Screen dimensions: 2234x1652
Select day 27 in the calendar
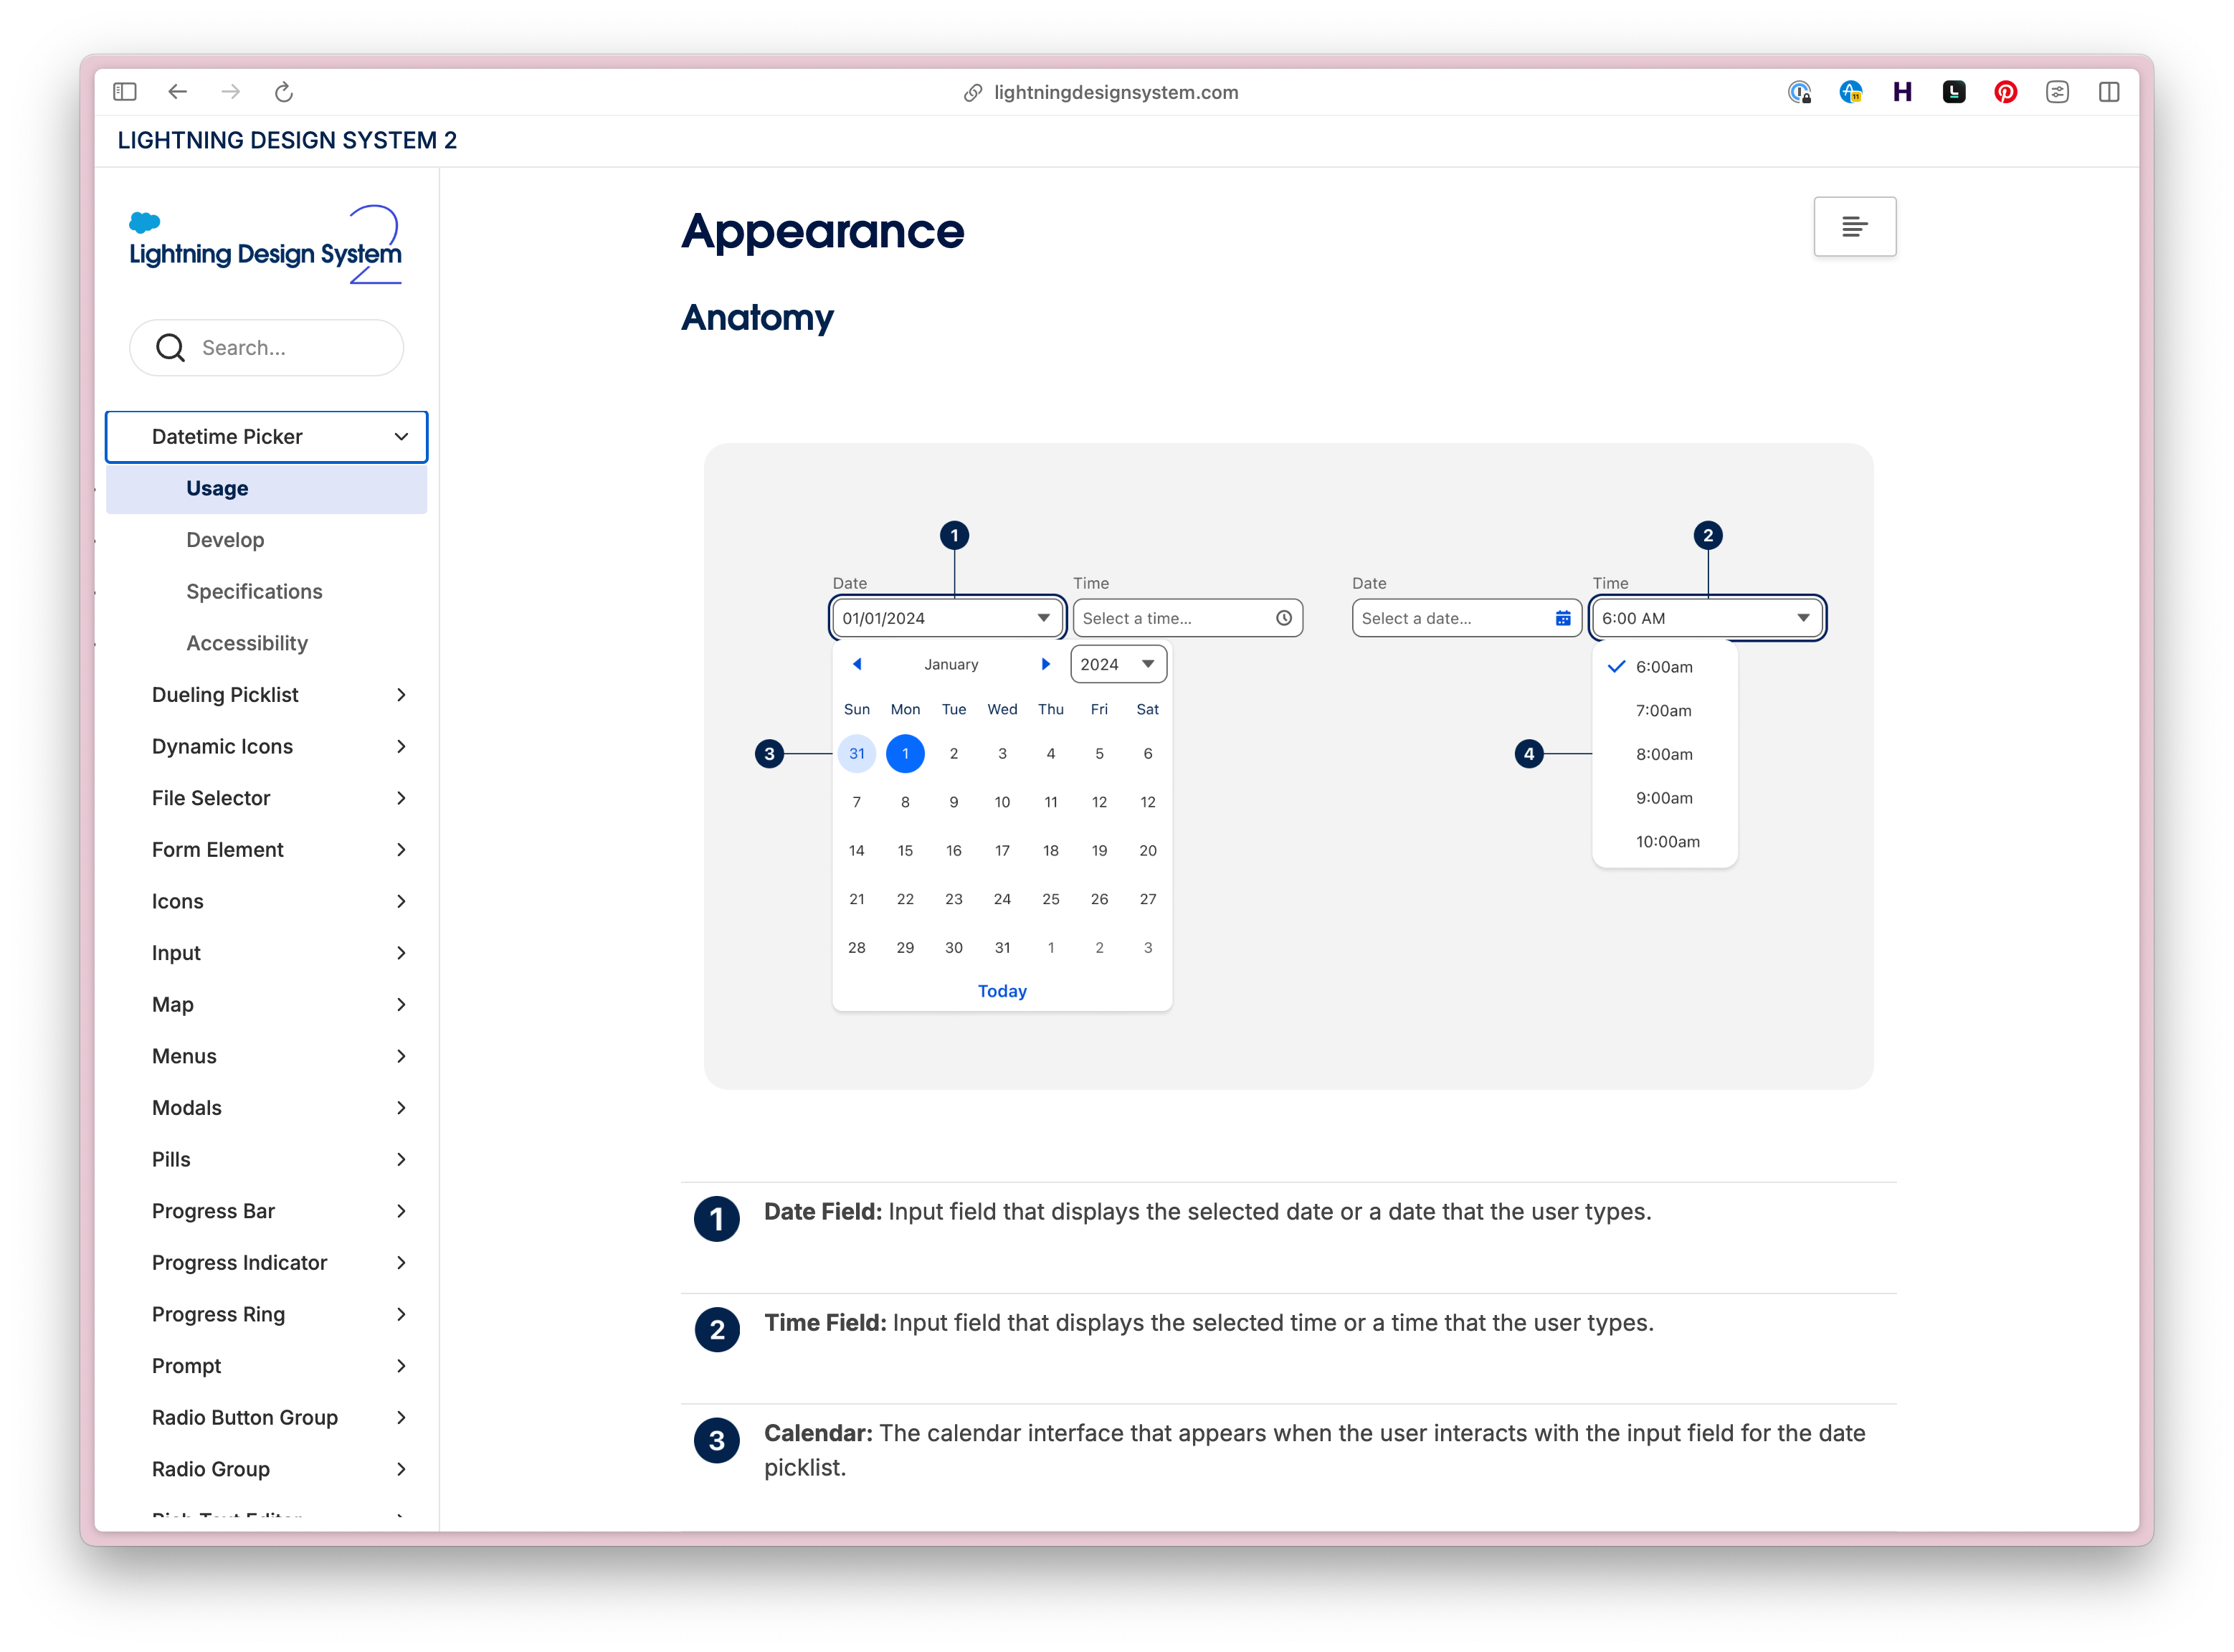point(1148,899)
